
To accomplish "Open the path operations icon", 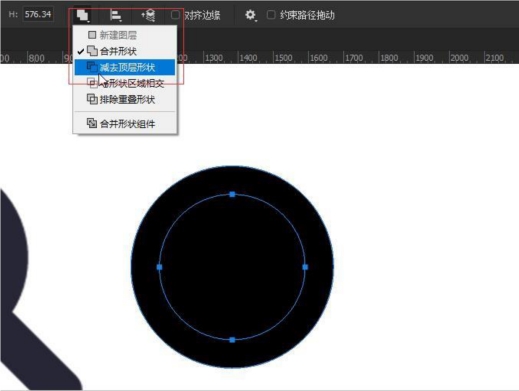I will pos(83,15).
